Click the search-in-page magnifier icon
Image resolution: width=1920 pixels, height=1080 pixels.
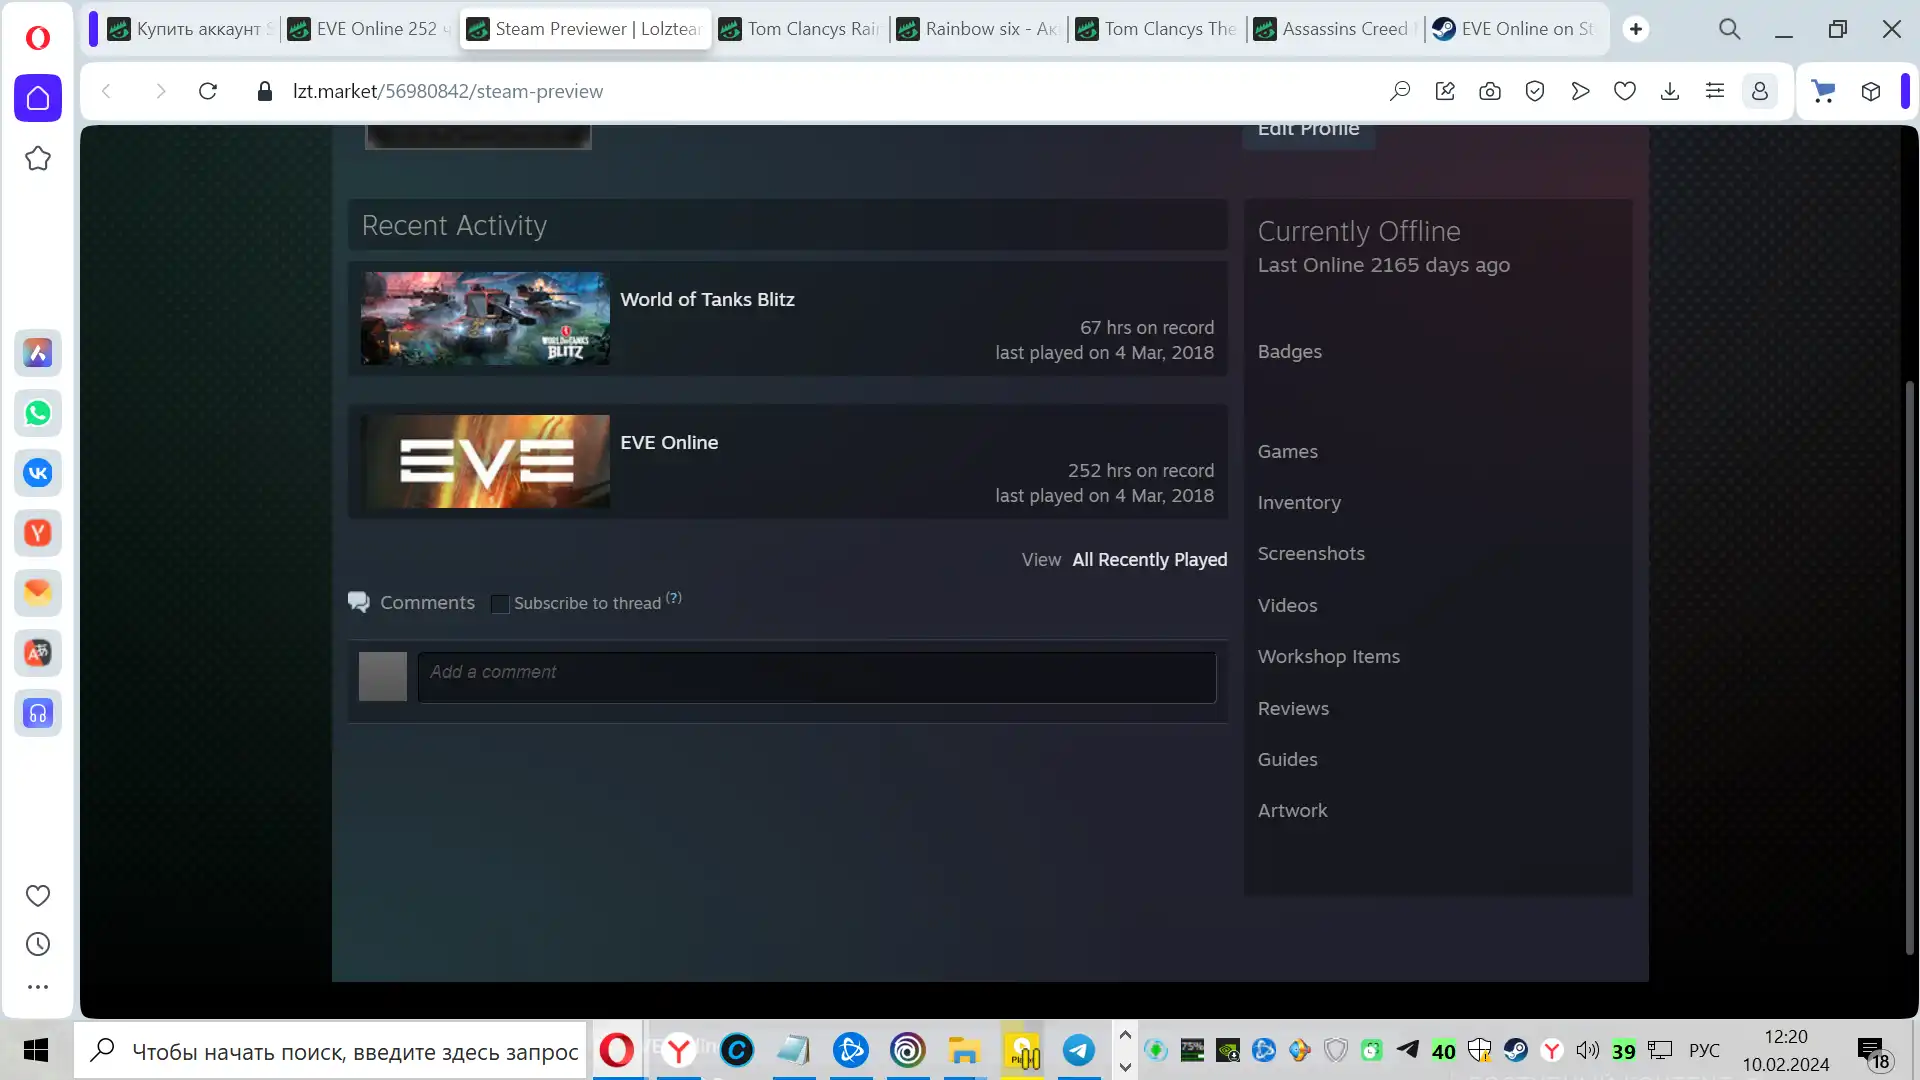click(x=1400, y=91)
